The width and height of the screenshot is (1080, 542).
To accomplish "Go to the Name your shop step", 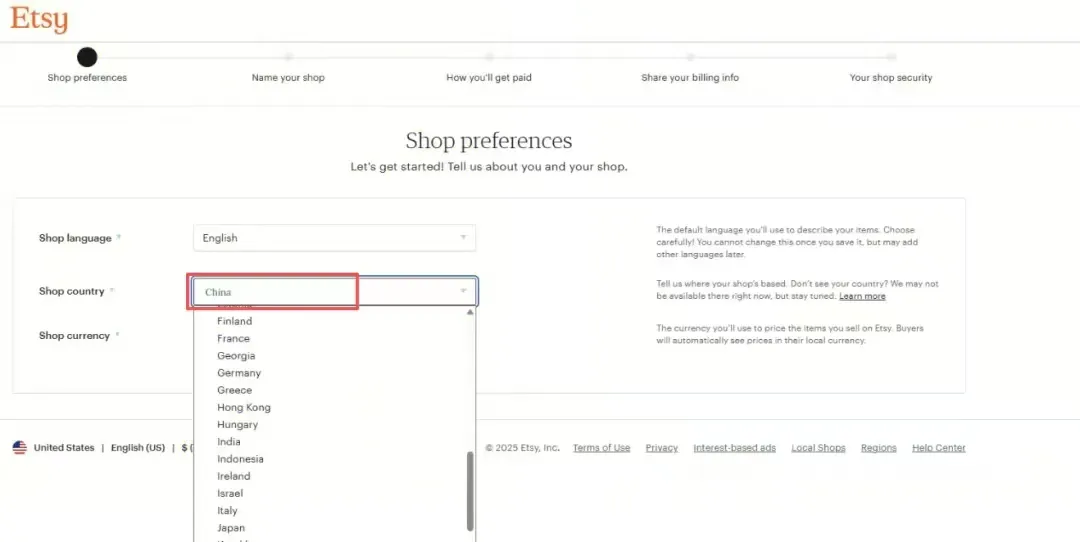I will (x=288, y=77).
